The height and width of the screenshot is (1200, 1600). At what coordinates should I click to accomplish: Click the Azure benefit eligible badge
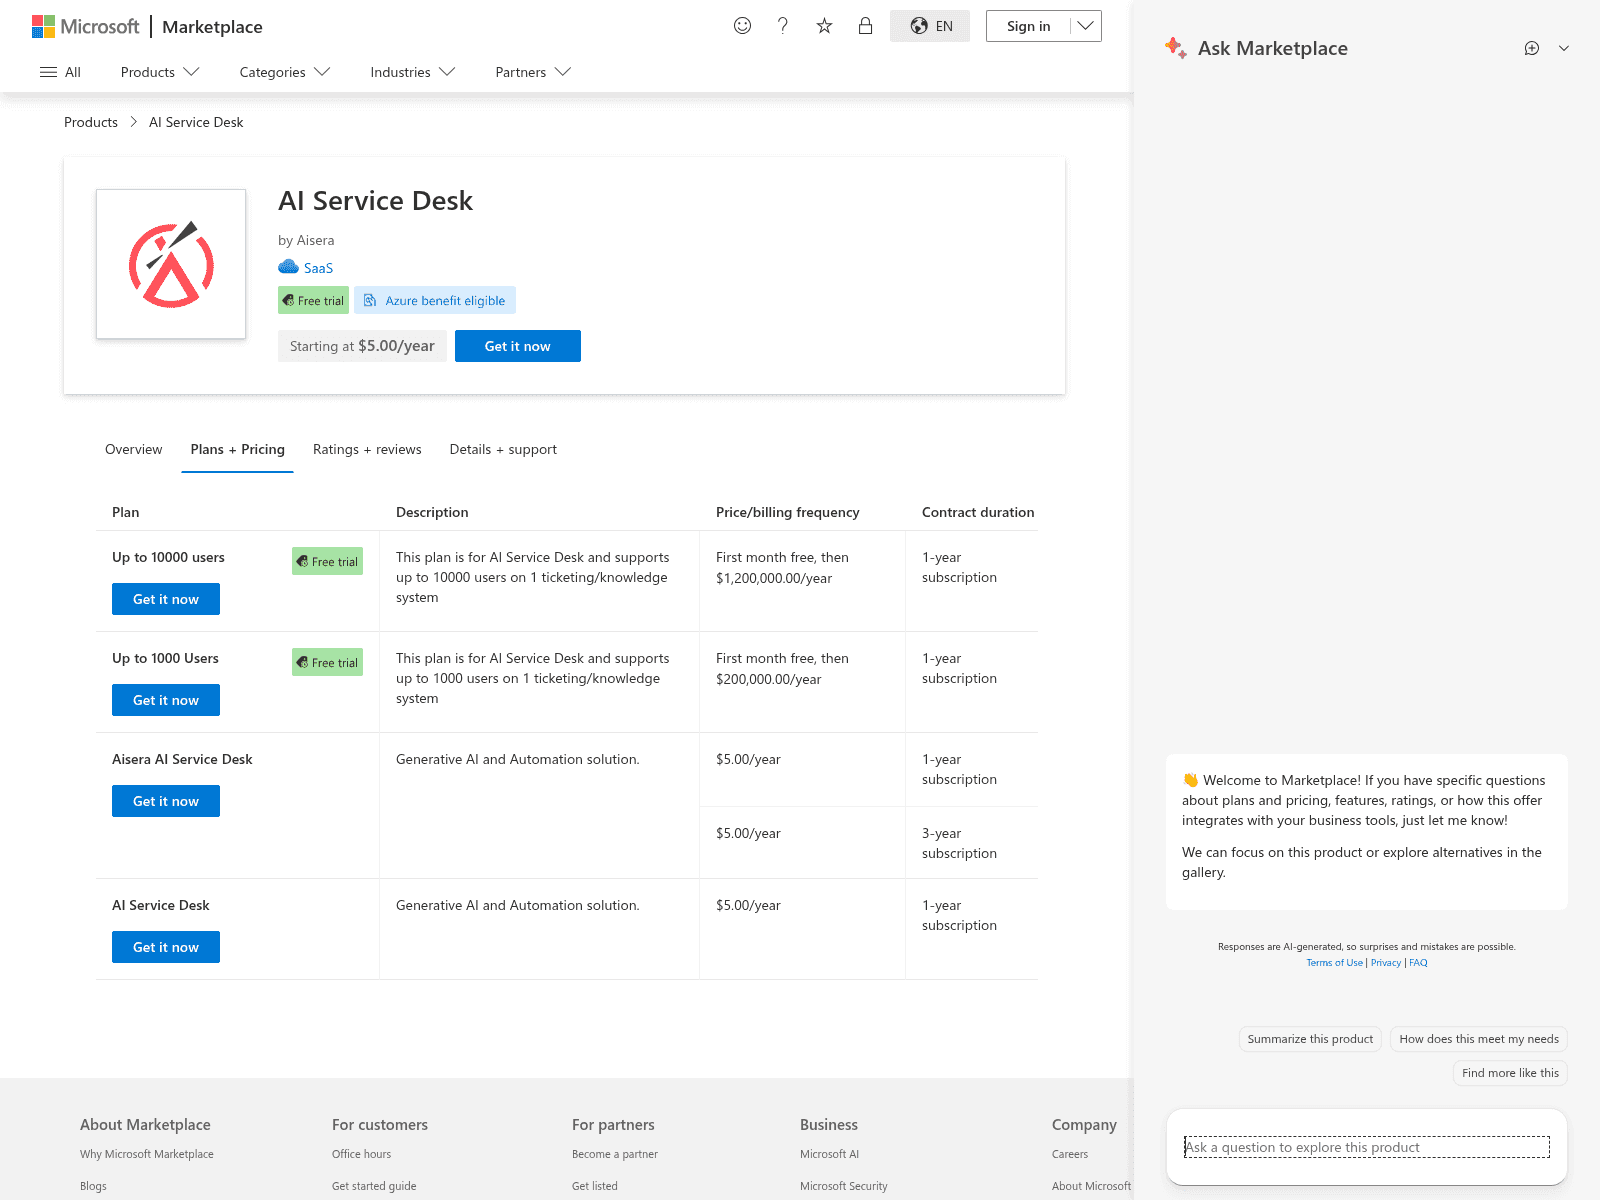435,300
